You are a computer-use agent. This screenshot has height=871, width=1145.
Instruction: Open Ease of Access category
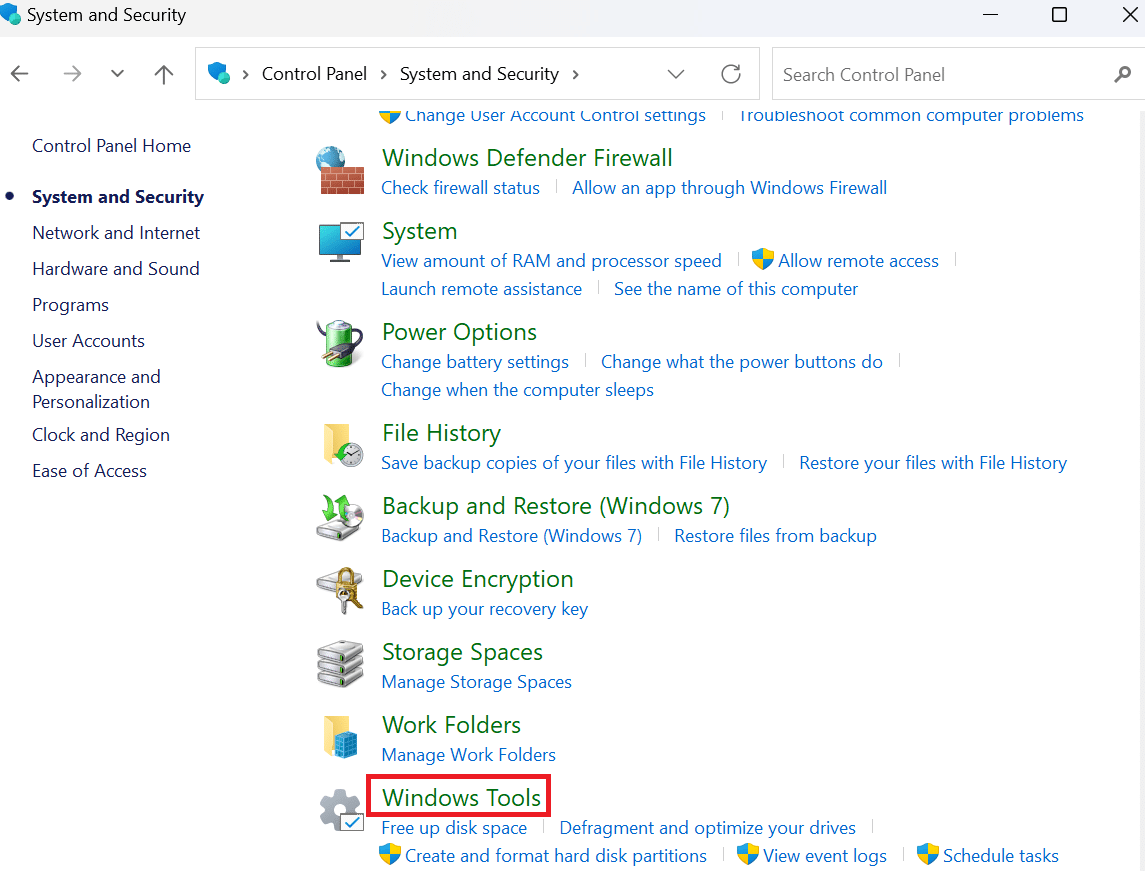click(89, 470)
